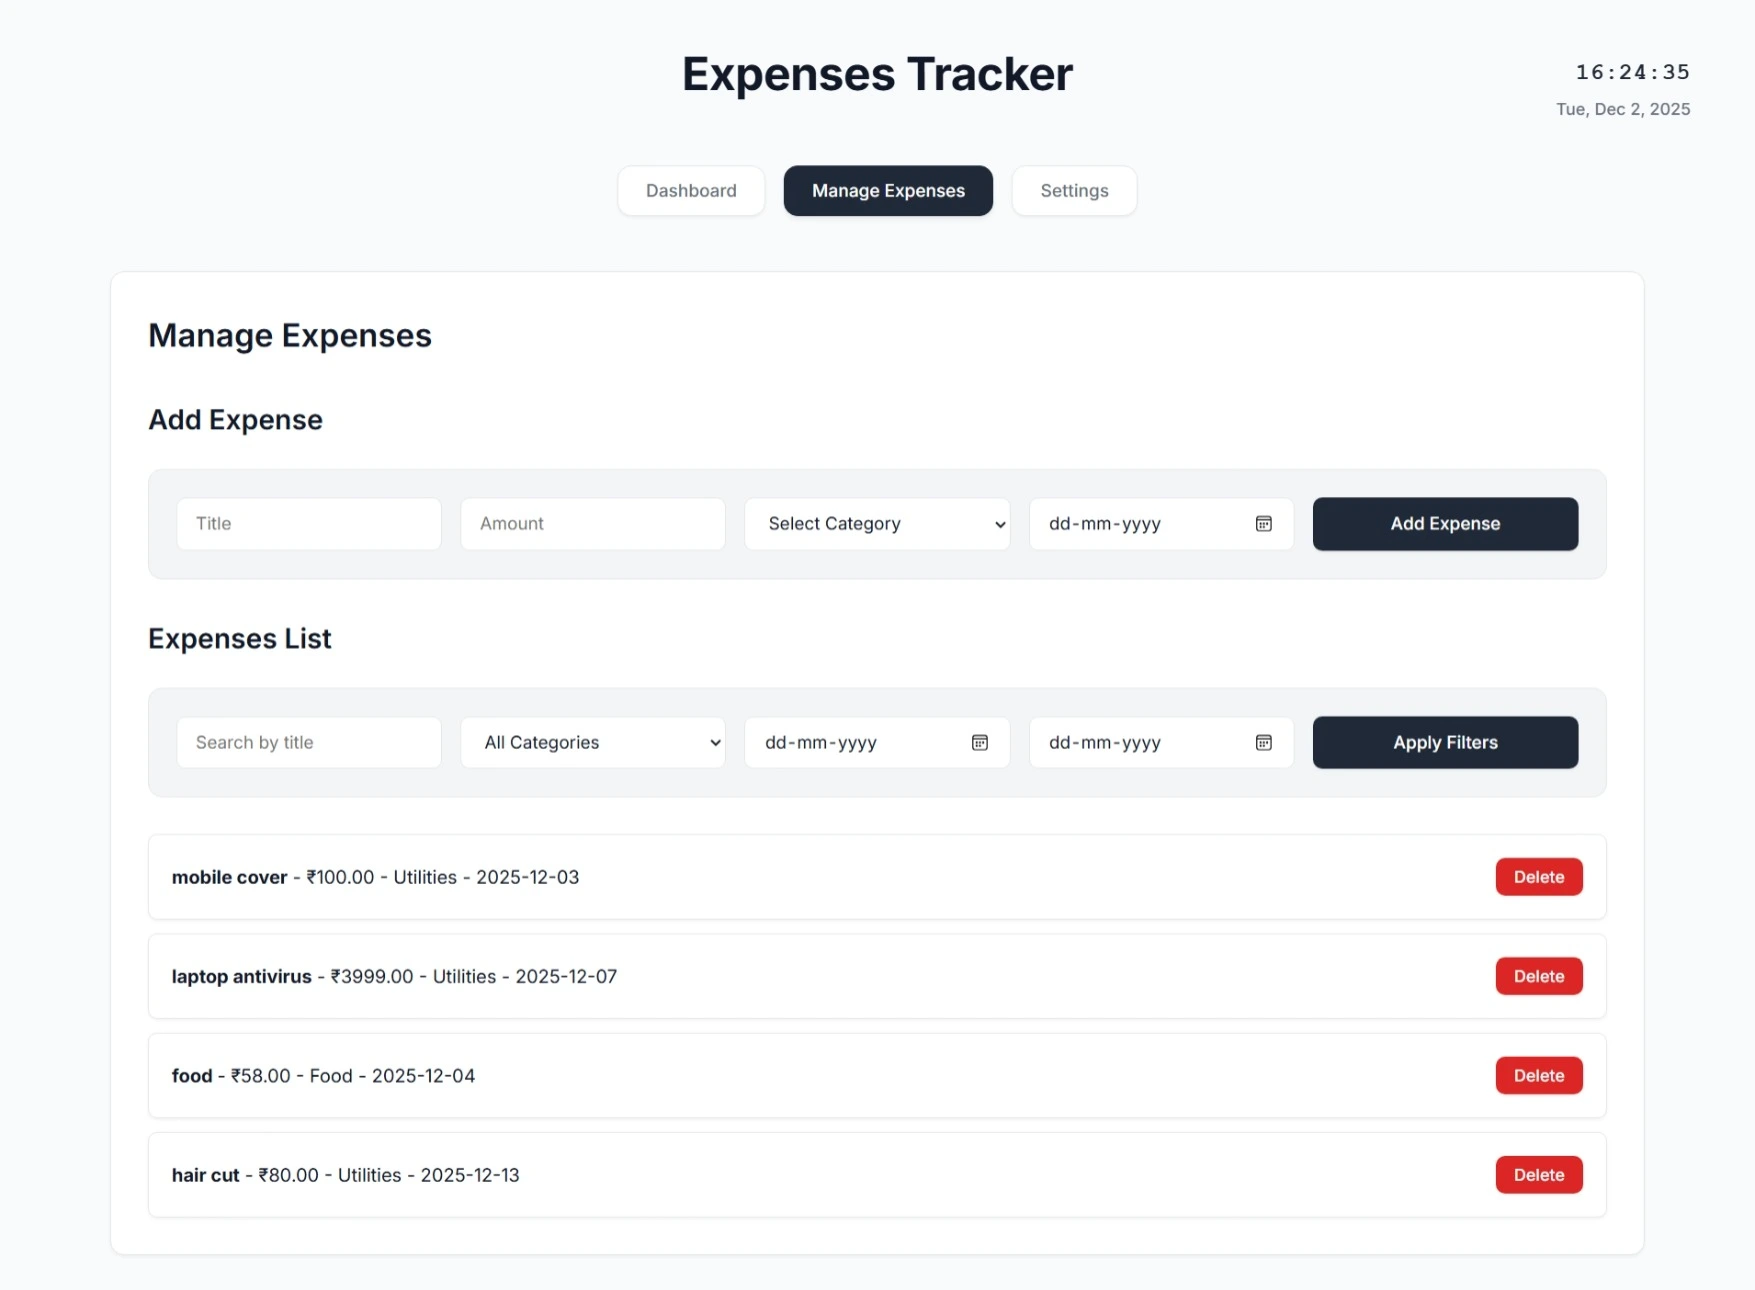Click the Title input field

pos(308,523)
